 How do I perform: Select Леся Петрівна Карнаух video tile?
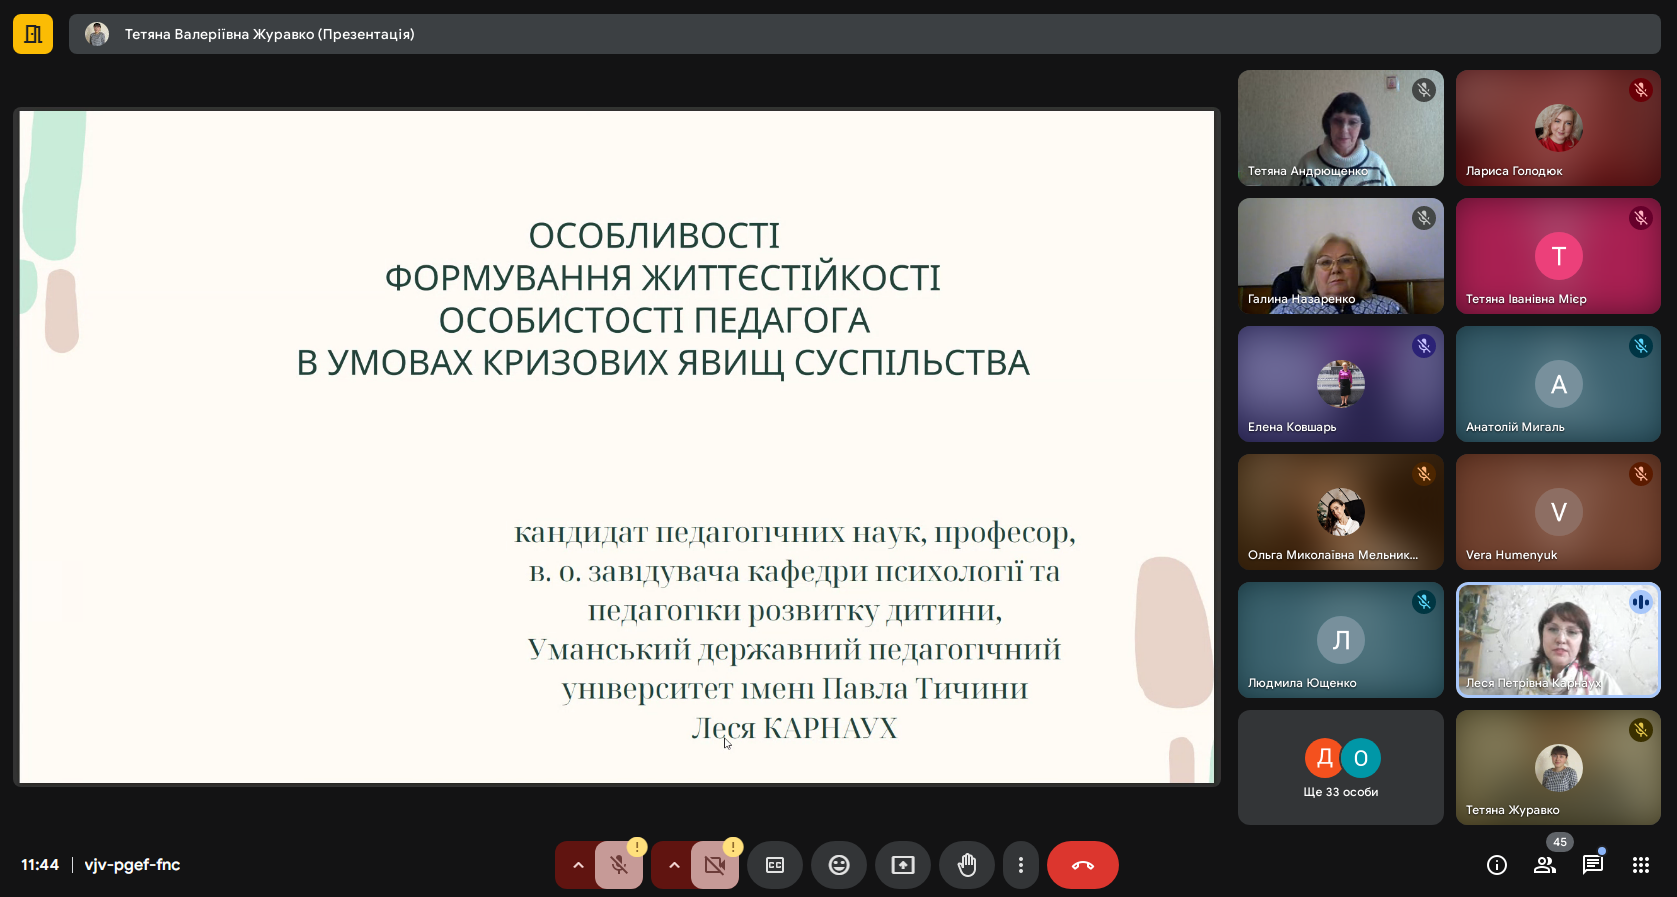point(1559,640)
